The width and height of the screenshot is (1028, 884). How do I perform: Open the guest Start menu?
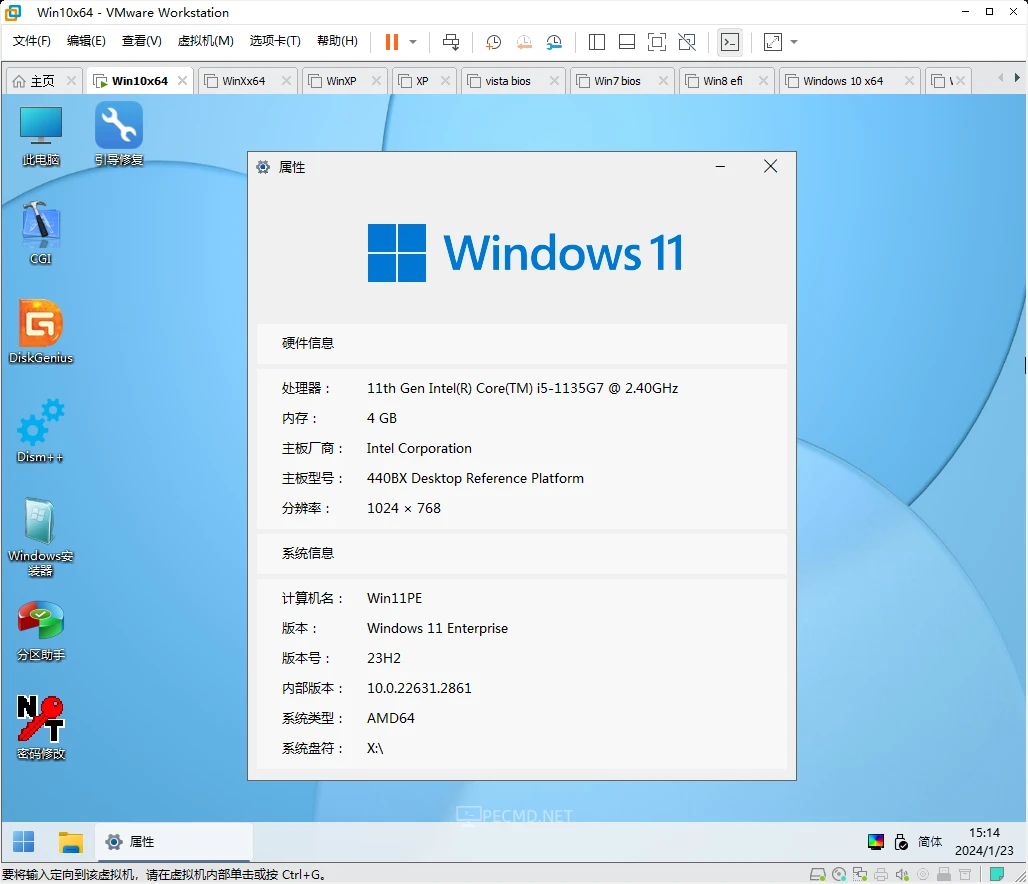(24, 841)
